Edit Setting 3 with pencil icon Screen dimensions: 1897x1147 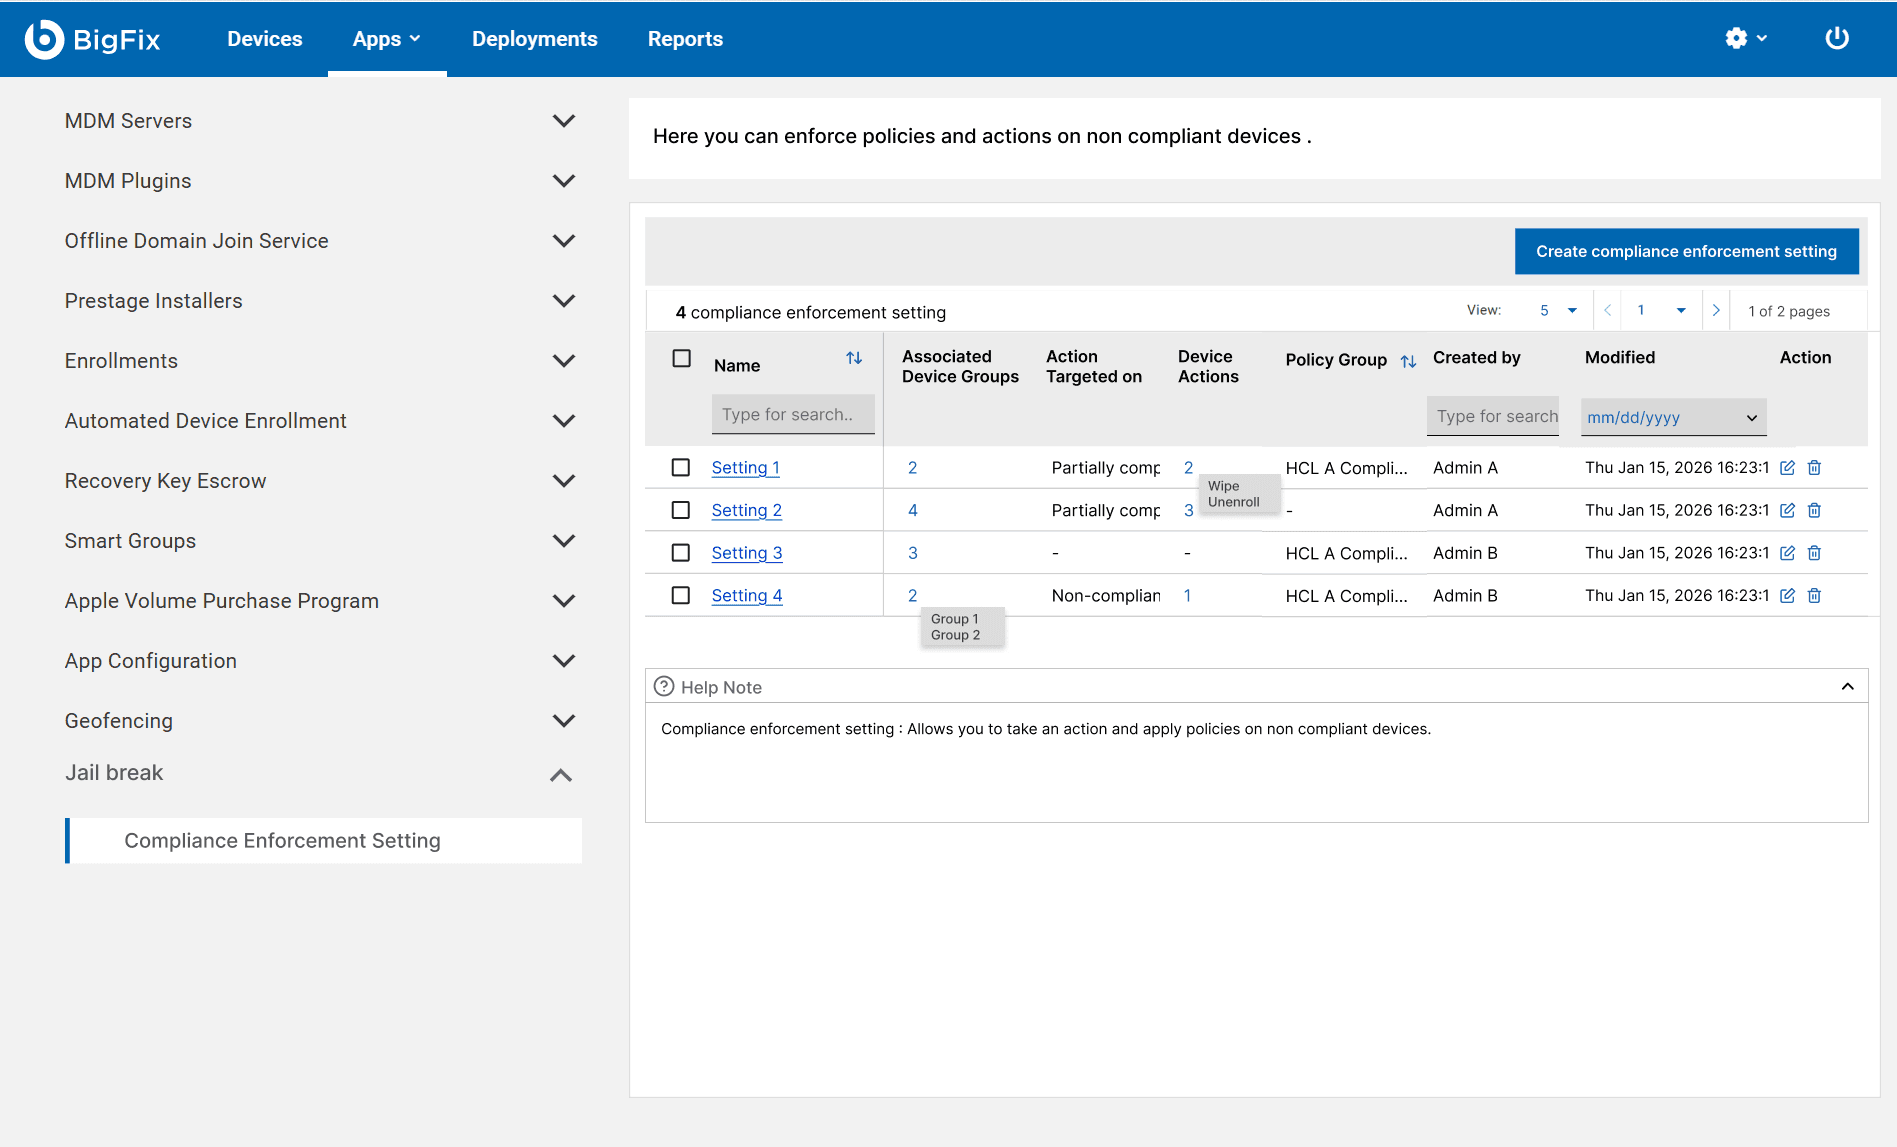tap(1787, 553)
